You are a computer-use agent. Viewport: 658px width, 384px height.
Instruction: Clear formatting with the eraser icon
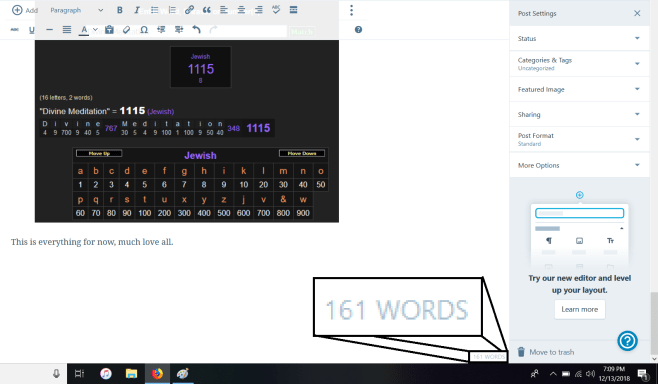pyautogui.click(x=126, y=30)
